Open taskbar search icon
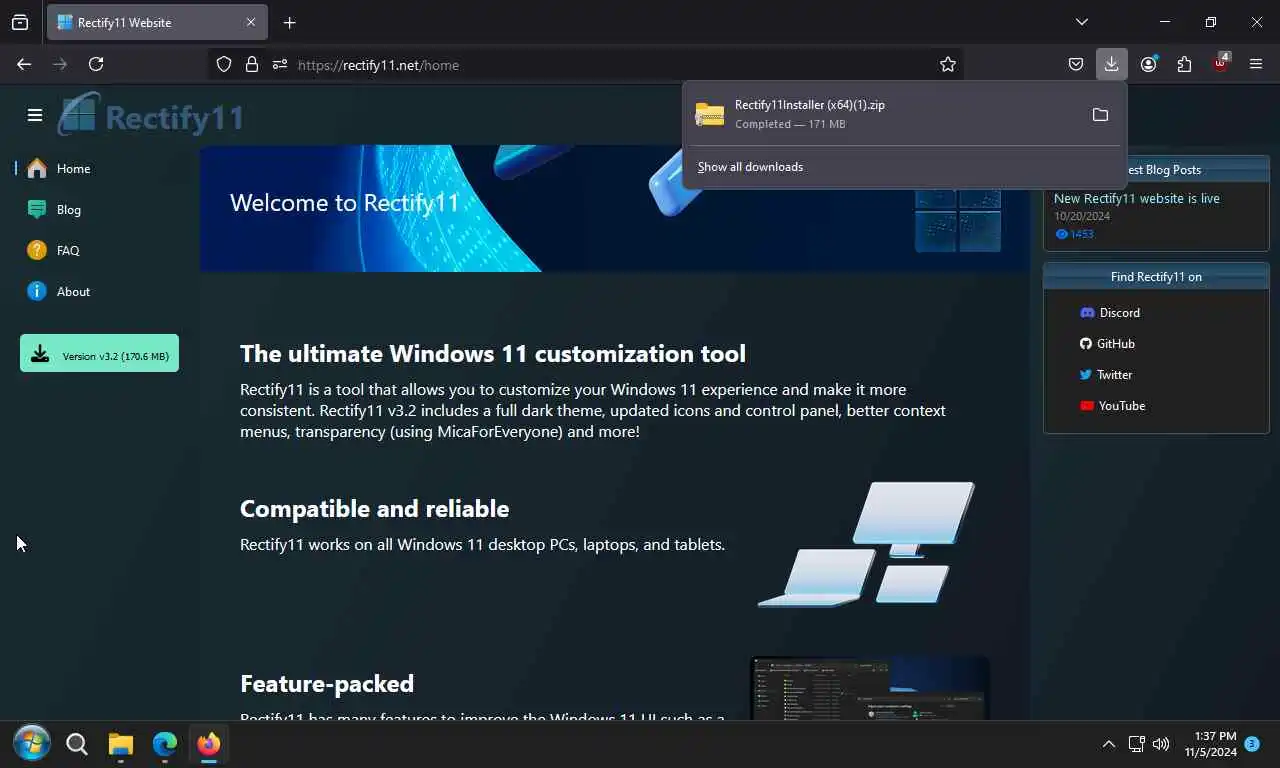 (76, 743)
